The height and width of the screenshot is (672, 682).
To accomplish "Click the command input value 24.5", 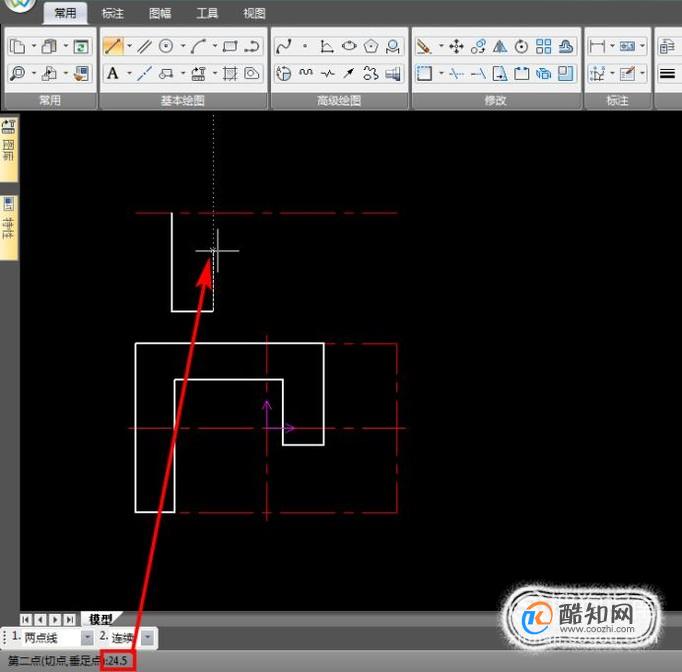I will pos(118,661).
